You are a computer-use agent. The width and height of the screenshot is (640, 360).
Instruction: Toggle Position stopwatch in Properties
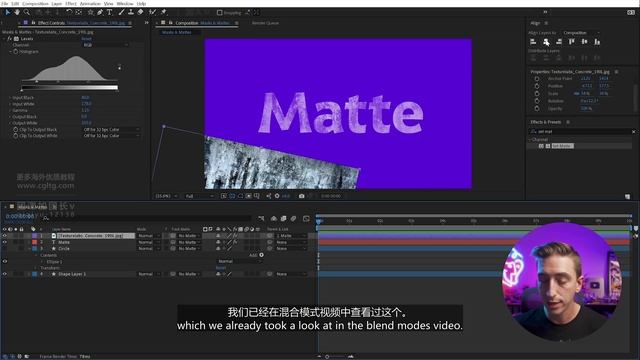pyautogui.click(x=537, y=86)
